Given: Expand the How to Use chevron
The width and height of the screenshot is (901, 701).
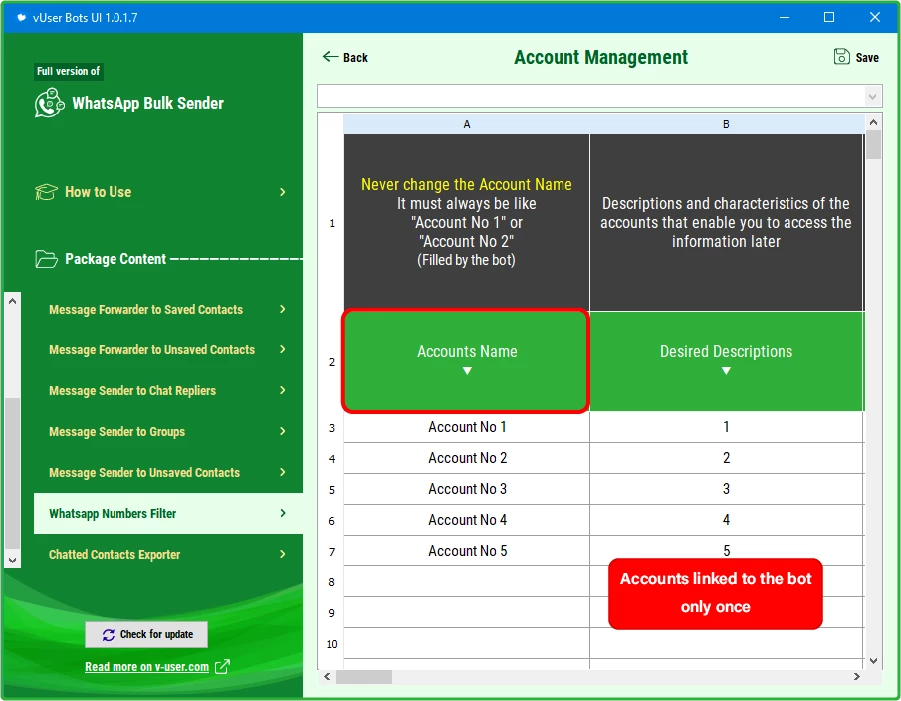Looking at the screenshot, I should (x=282, y=192).
